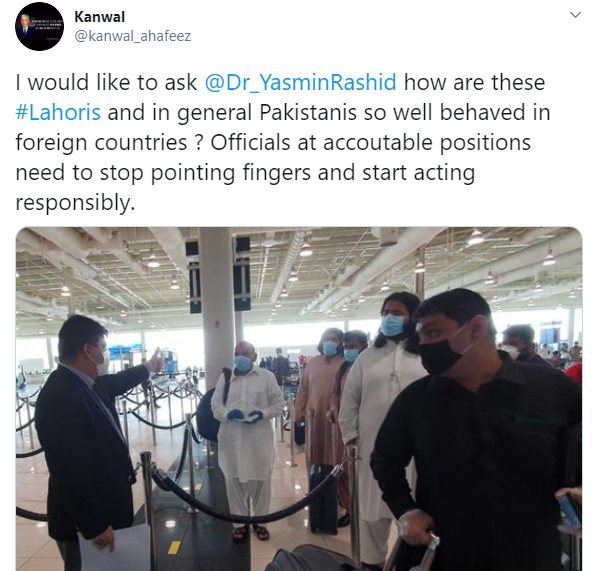The width and height of the screenshot is (595, 571).
Task: Open the @kanwal_ahafeez handle
Action: tap(133, 36)
